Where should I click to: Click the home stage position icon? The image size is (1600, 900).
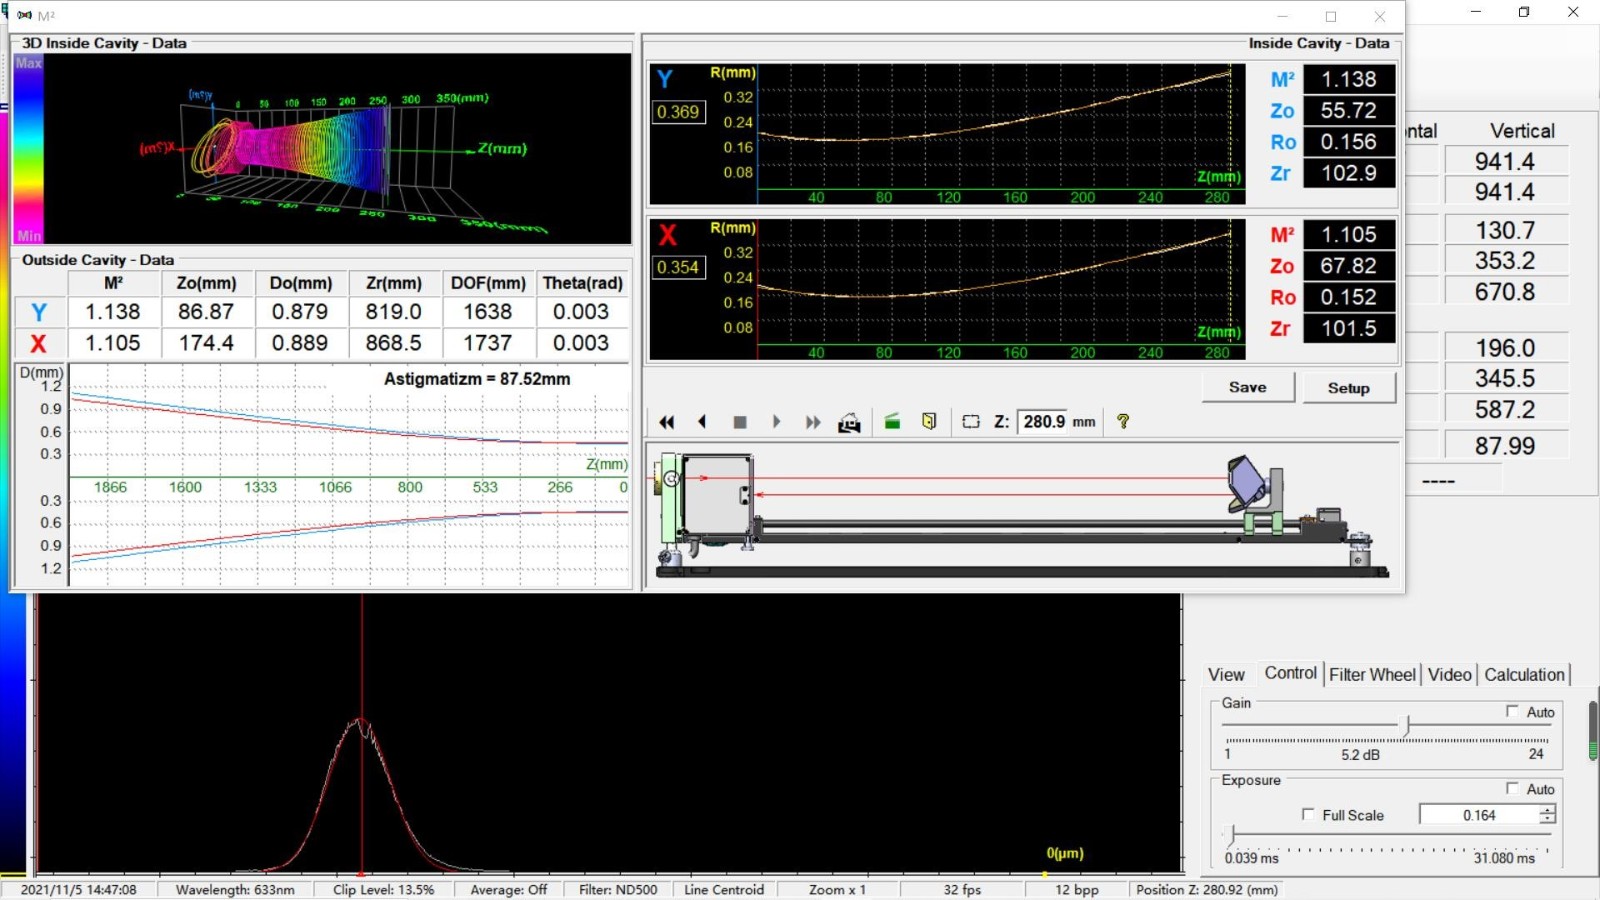pyautogui.click(x=849, y=422)
